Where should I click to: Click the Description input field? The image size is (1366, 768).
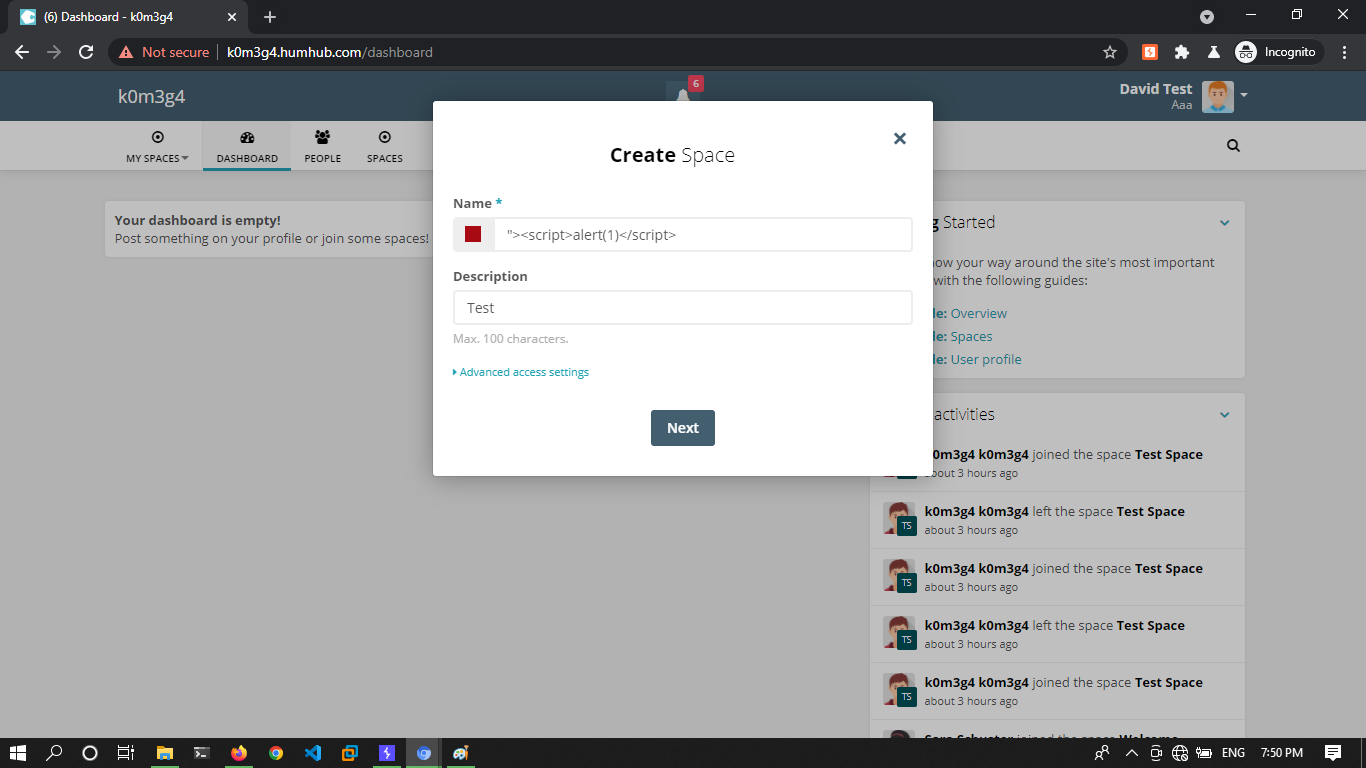682,308
